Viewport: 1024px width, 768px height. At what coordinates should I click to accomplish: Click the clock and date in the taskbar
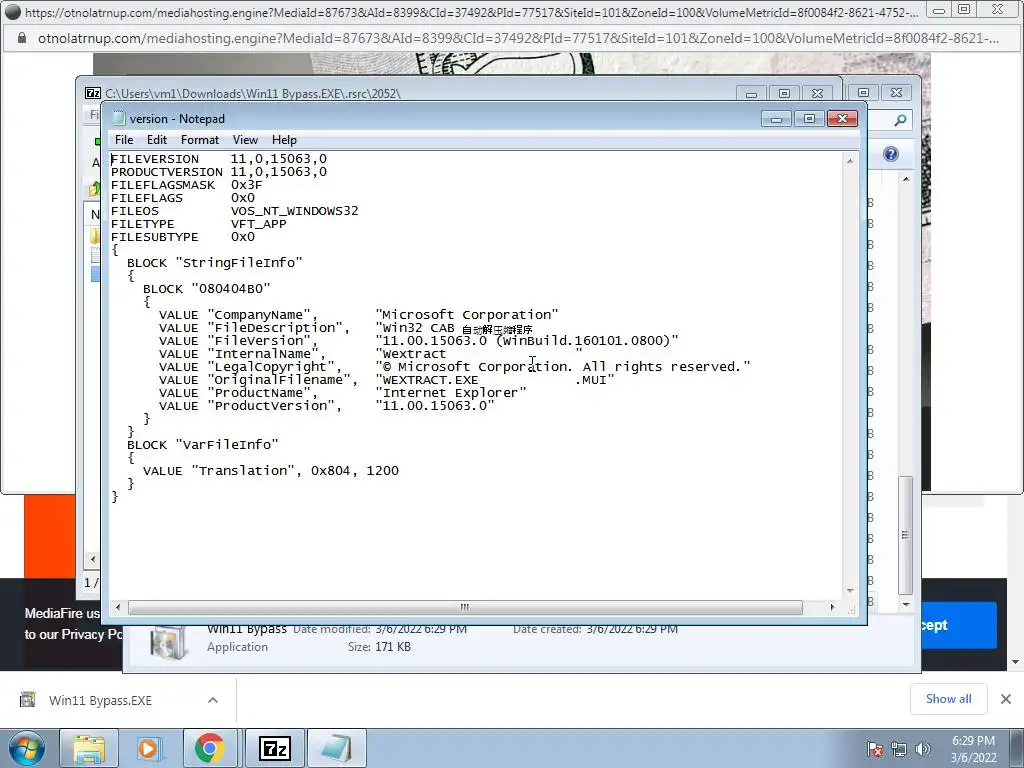pos(973,749)
